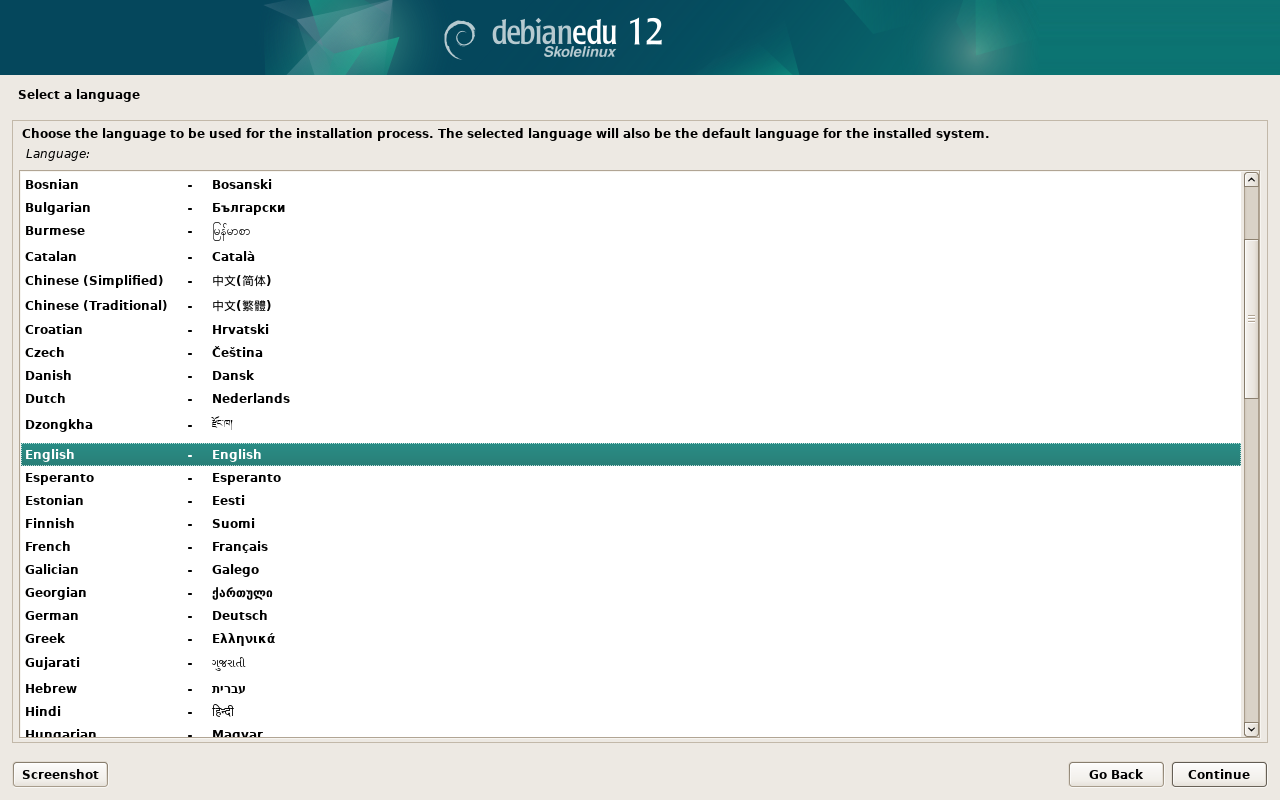Choose Chinese (Simplified) language row
Viewport: 1280px width, 800px height.
pyautogui.click(x=94, y=281)
